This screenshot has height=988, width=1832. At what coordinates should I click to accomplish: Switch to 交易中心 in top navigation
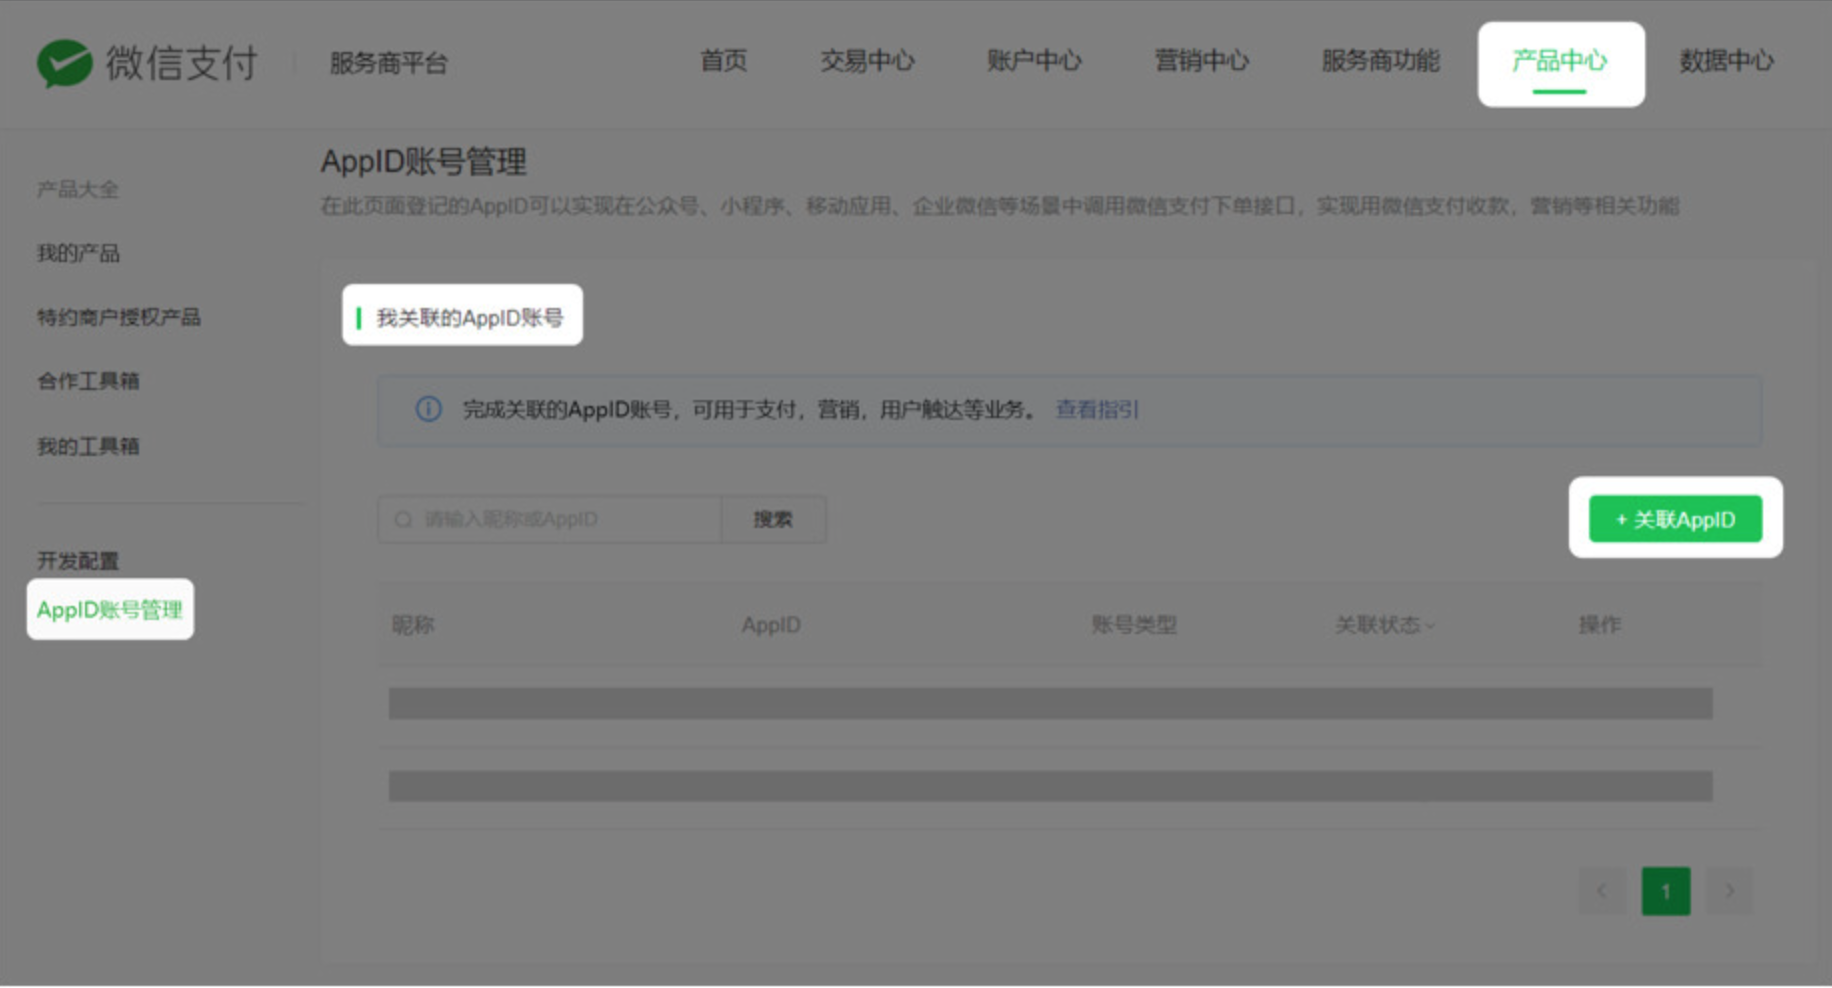tap(866, 62)
